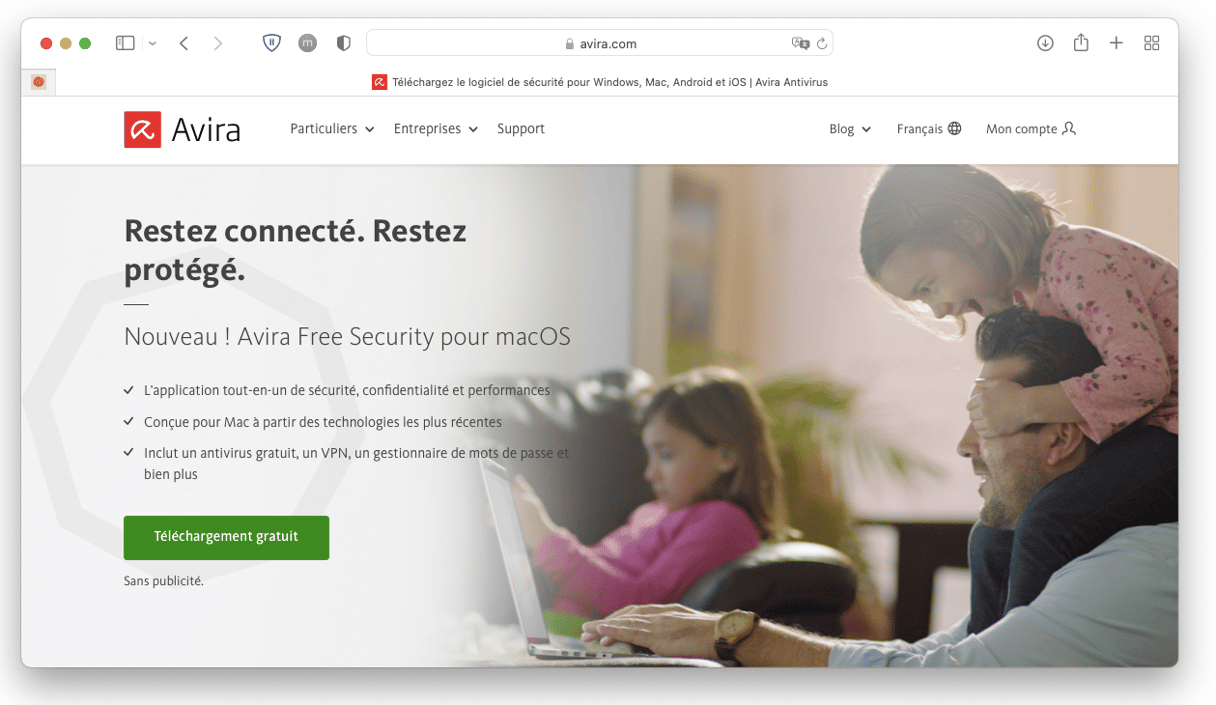Image resolution: width=1216 pixels, height=705 pixels.
Task: Open the Support menu item
Action: pyautogui.click(x=521, y=129)
